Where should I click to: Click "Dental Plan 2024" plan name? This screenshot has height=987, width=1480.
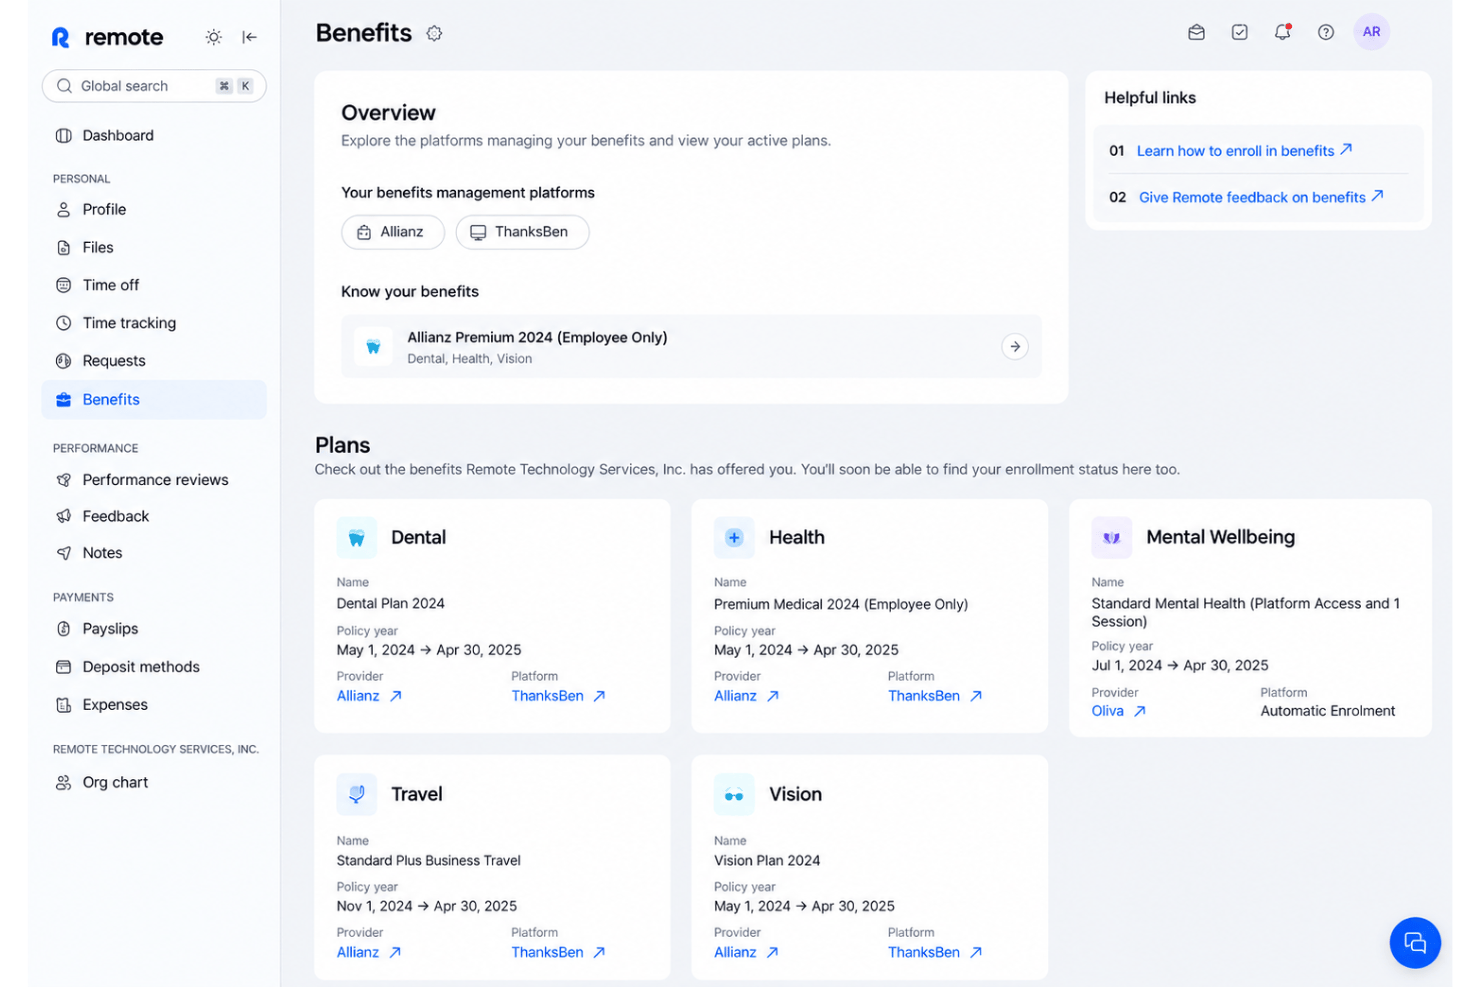click(391, 604)
